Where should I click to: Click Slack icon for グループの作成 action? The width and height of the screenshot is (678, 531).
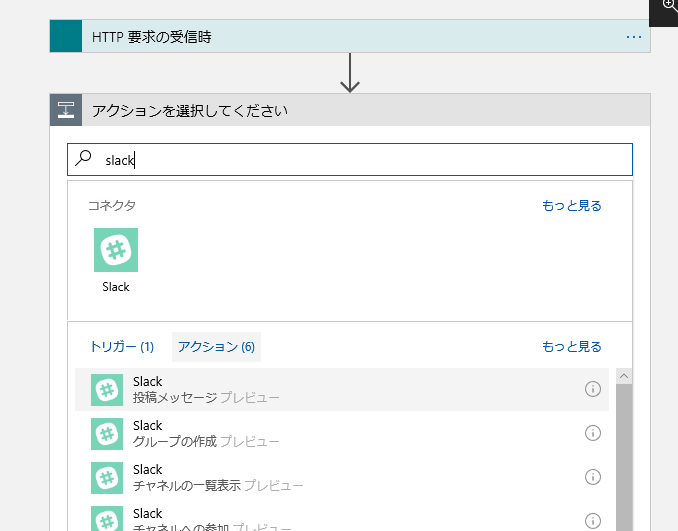pos(107,434)
